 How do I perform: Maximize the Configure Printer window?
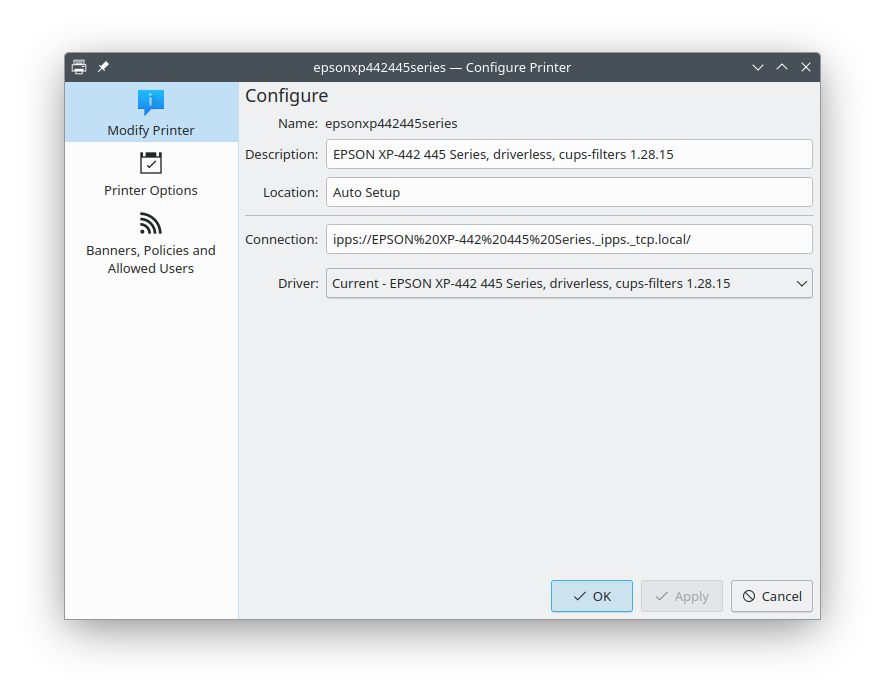[x=782, y=67]
